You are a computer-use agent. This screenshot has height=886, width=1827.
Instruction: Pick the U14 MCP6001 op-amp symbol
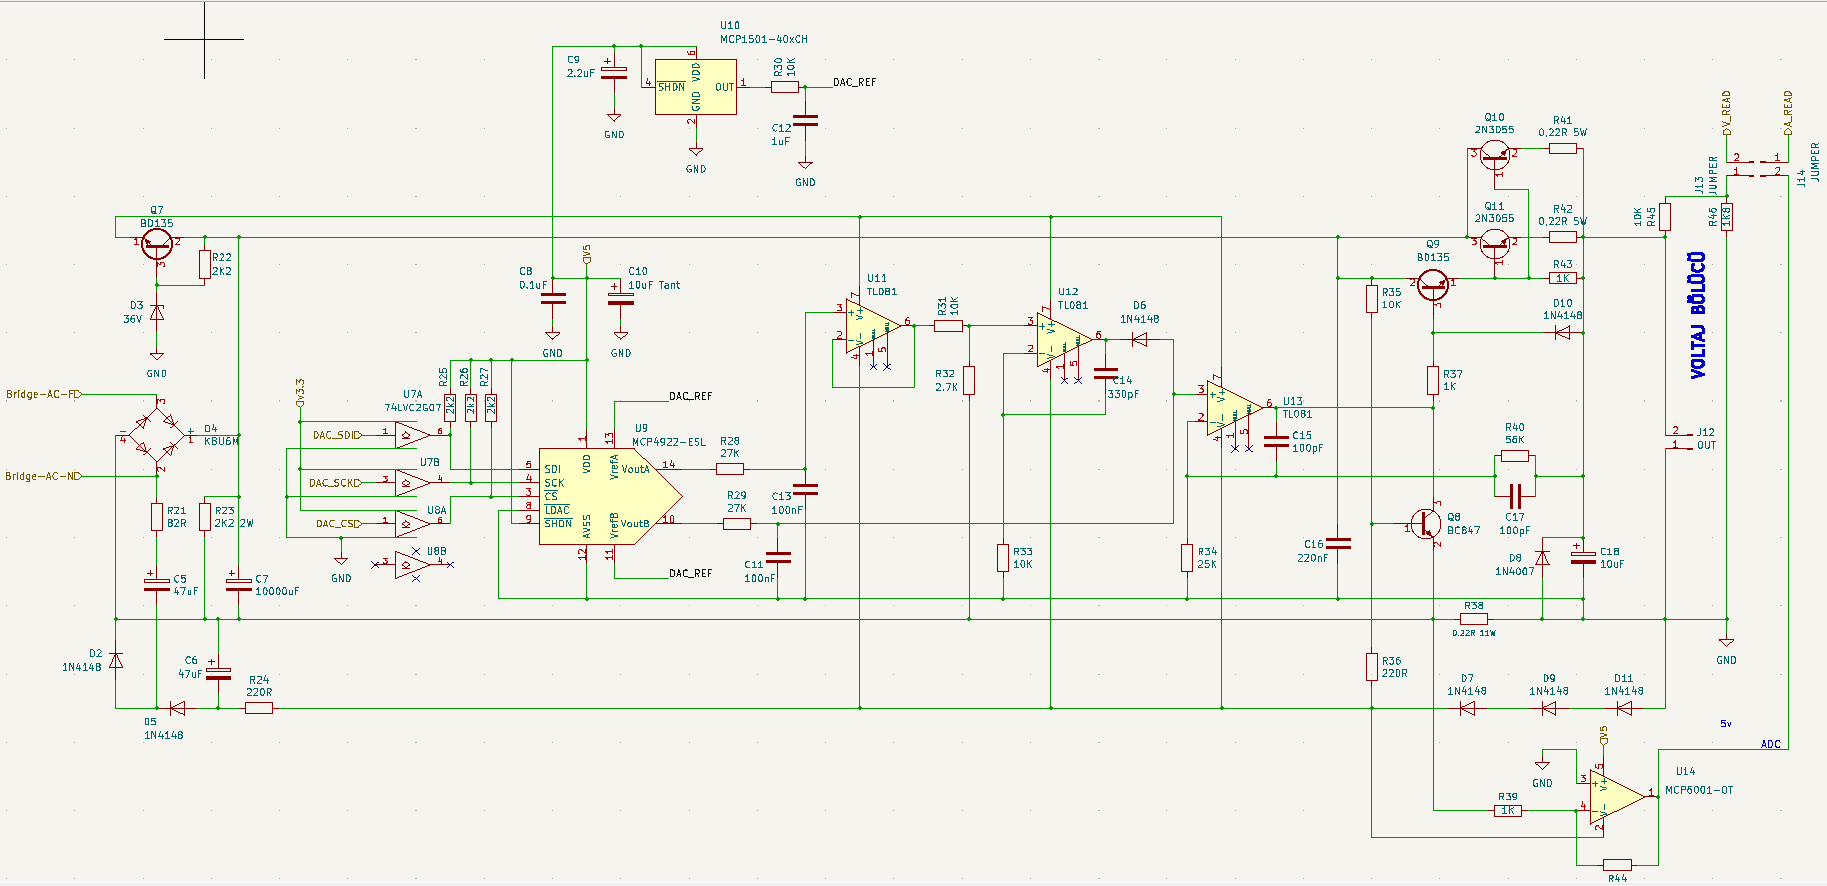tap(1614, 796)
